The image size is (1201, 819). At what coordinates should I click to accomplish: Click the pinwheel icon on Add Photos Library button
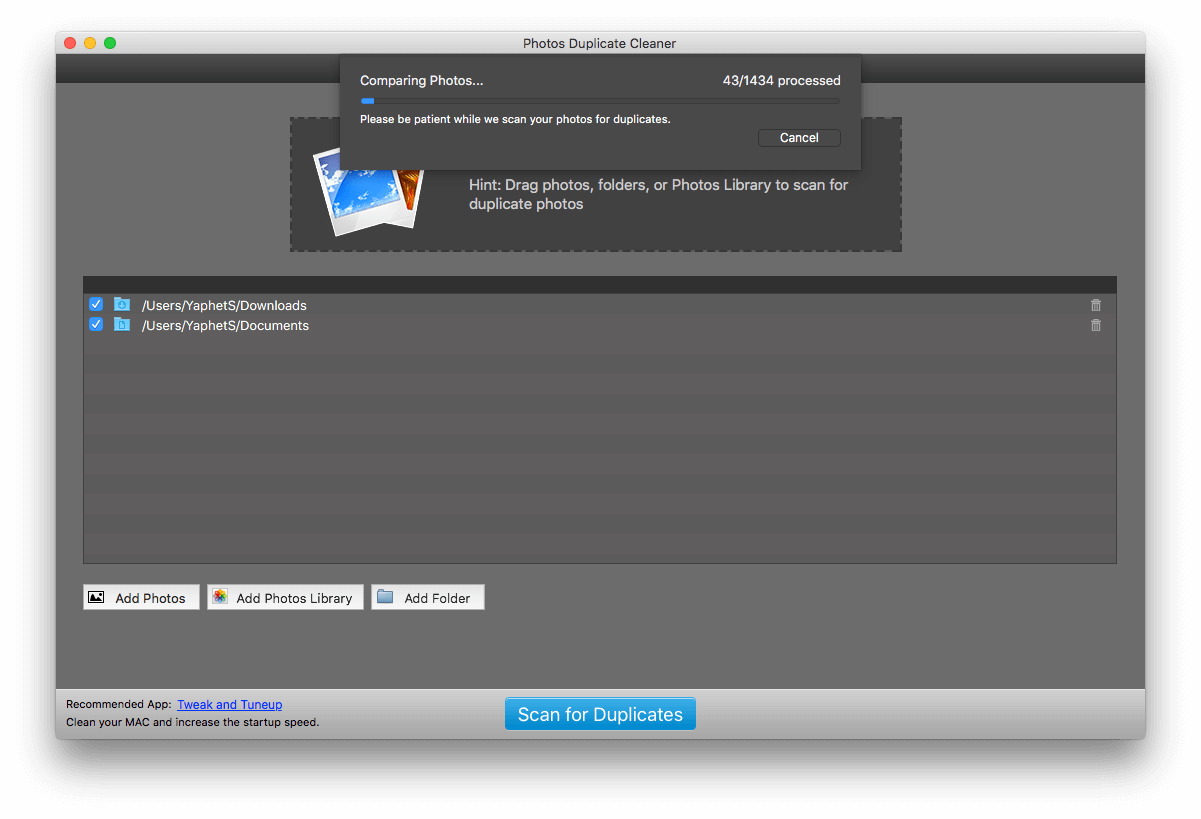pyautogui.click(x=219, y=597)
